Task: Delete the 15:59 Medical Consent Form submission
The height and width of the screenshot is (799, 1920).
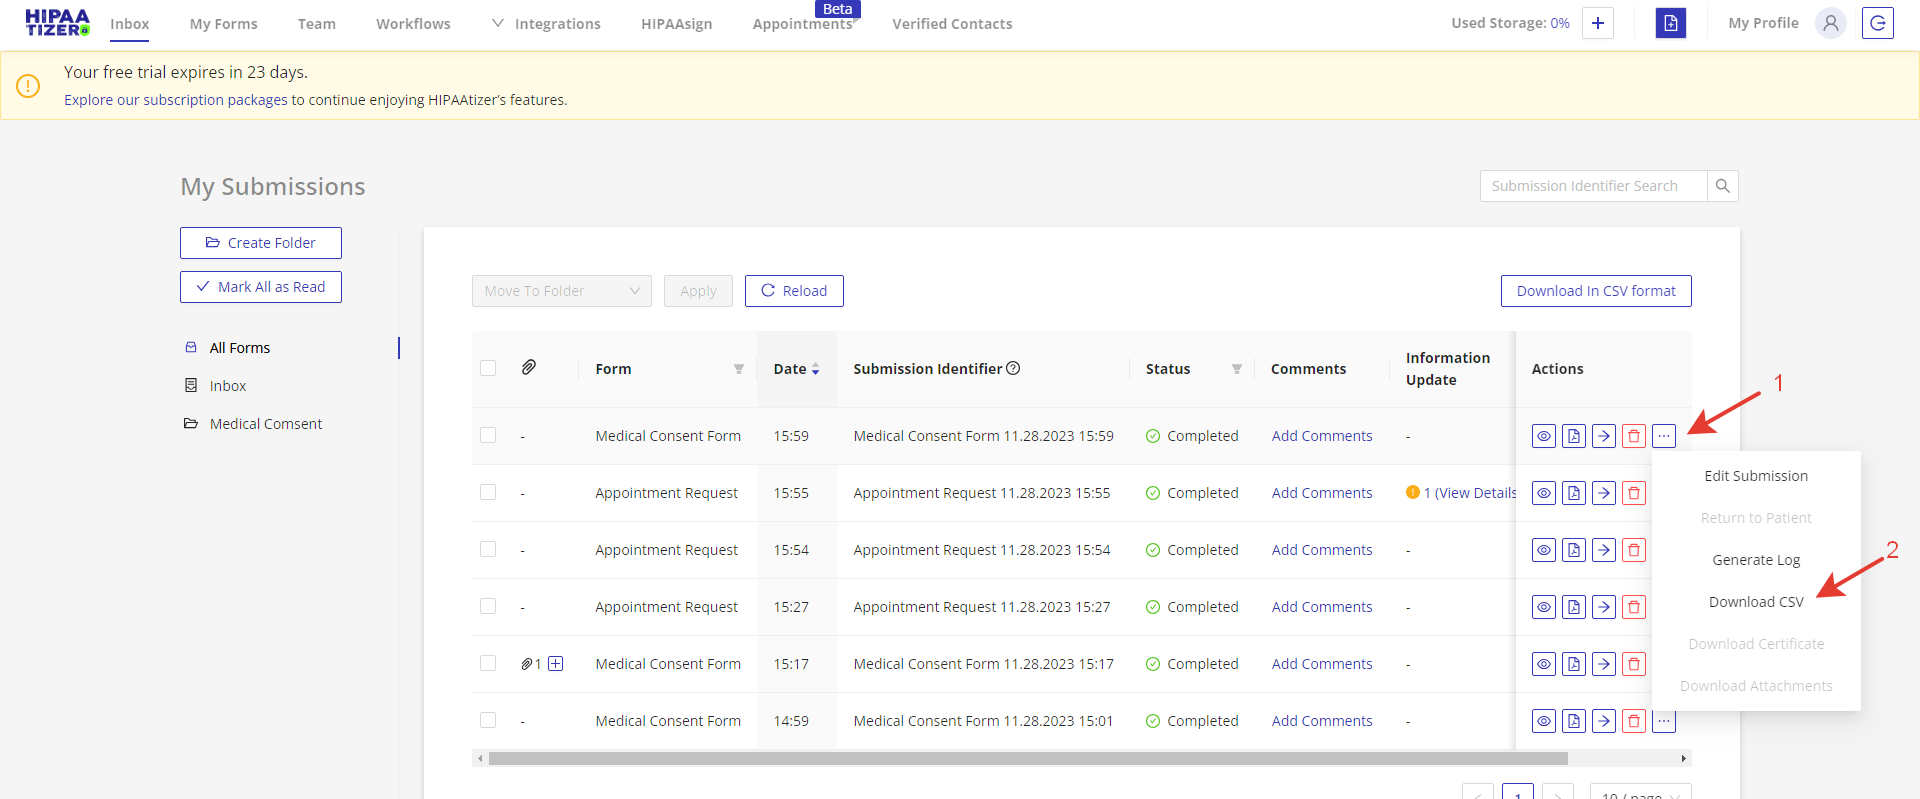Action: click(x=1634, y=436)
